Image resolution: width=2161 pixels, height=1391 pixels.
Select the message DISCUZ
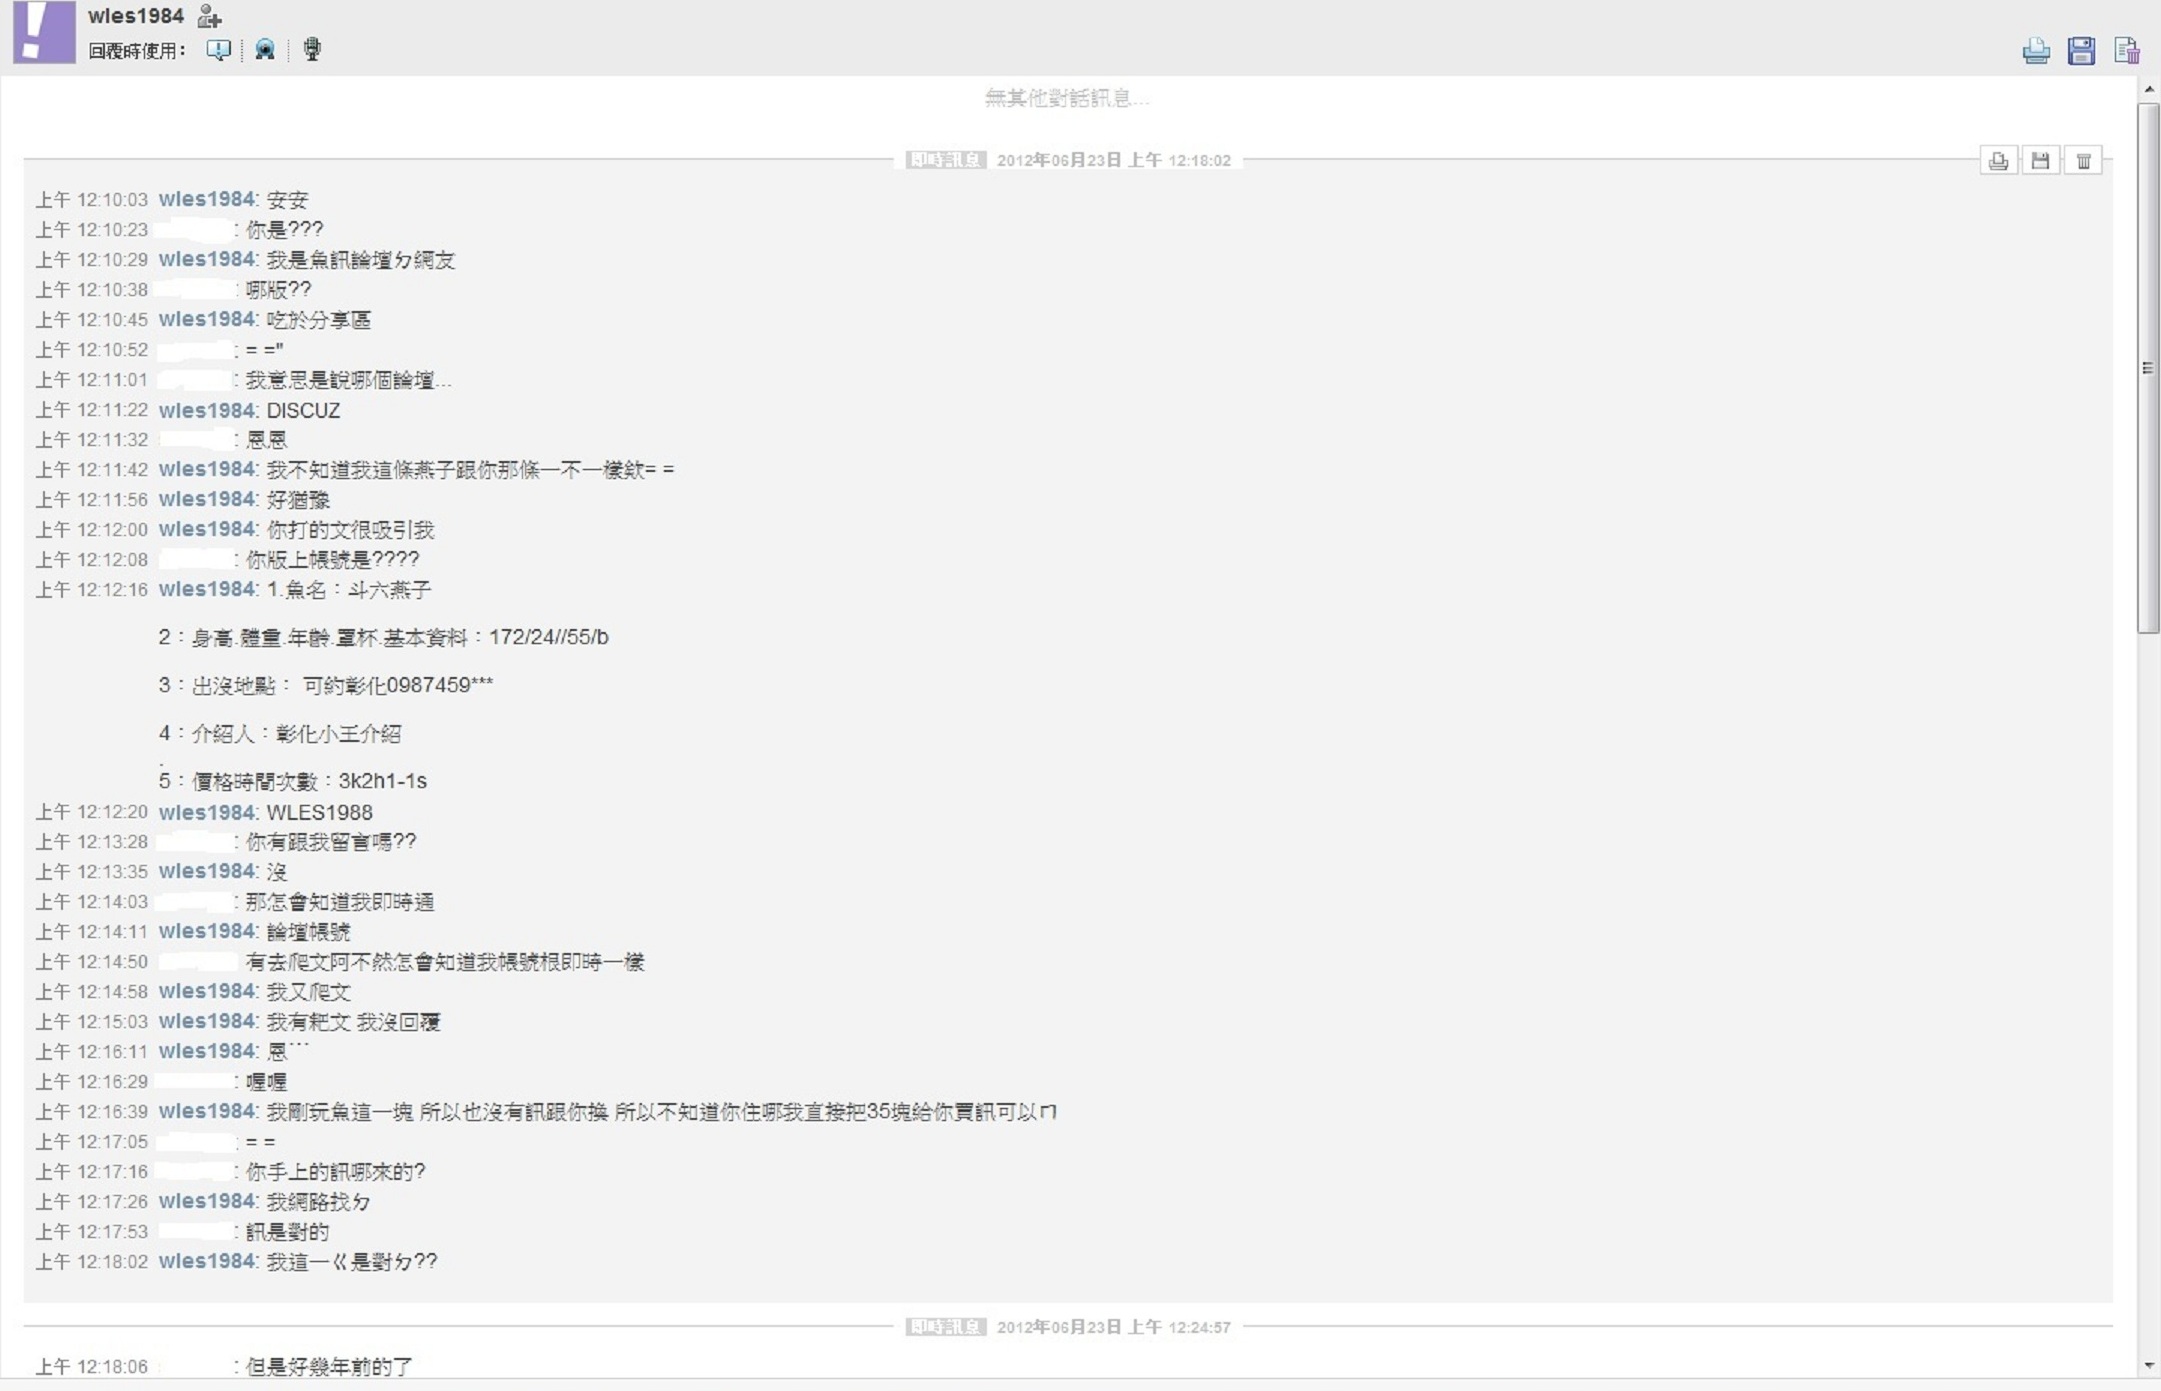point(303,410)
